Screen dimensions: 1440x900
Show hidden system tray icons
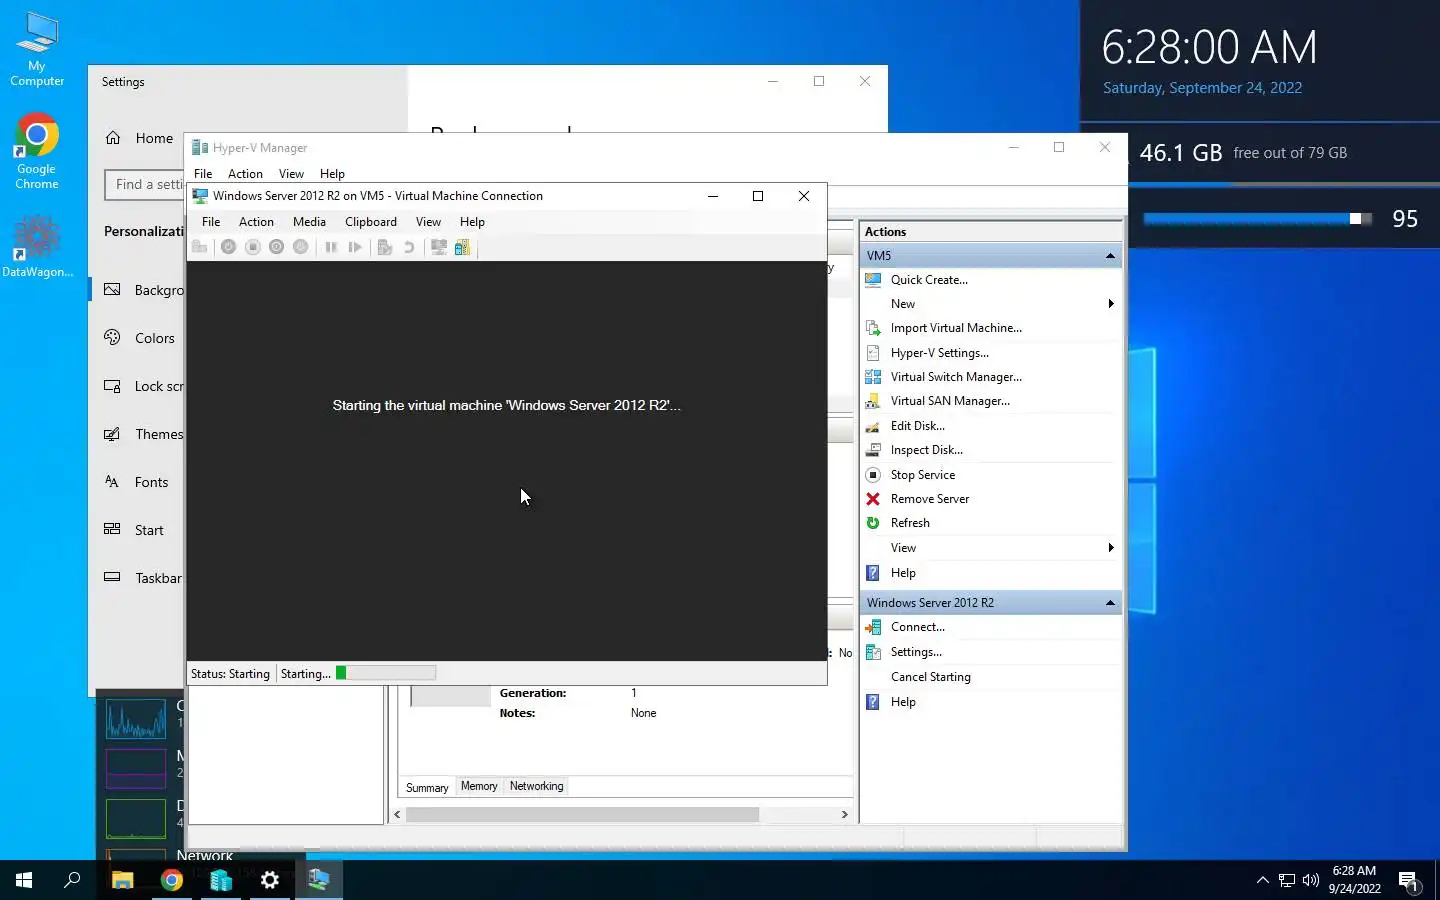(1262, 880)
